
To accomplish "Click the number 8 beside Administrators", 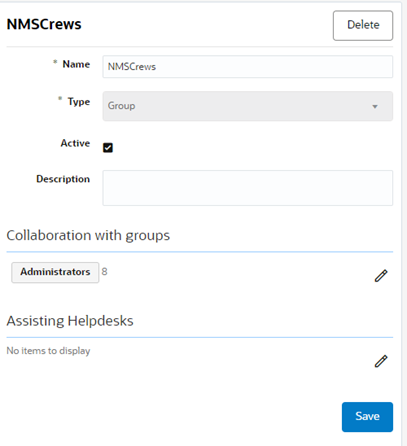I will coord(104,272).
